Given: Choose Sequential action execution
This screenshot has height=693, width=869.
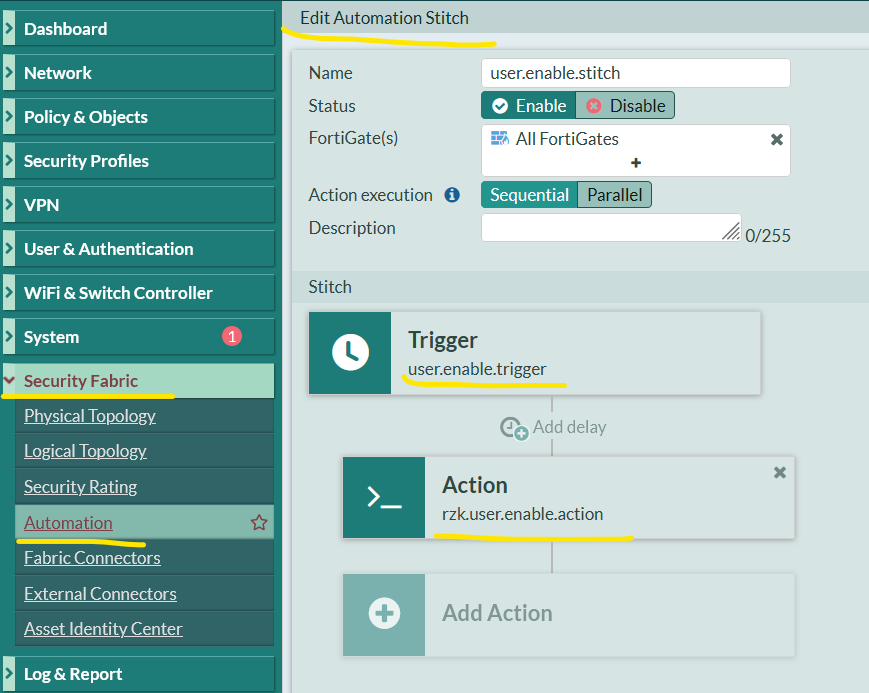Looking at the screenshot, I should [x=529, y=195].
